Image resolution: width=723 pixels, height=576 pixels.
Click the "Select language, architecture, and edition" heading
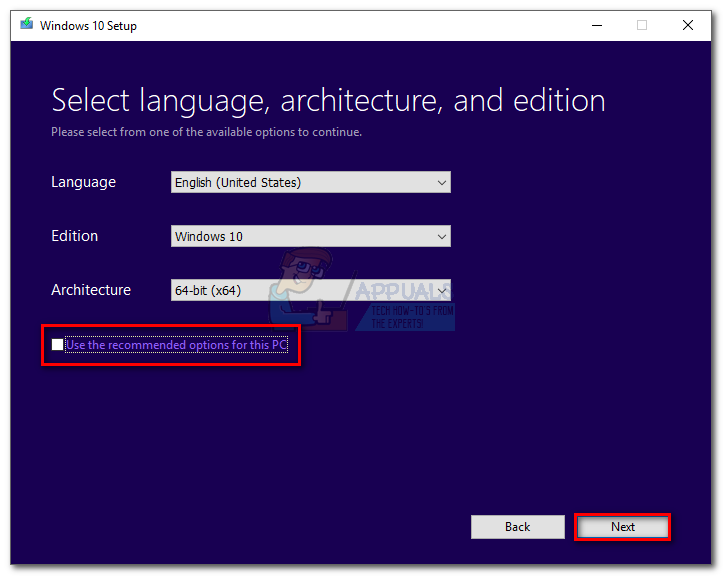click(x=328, y=101)
